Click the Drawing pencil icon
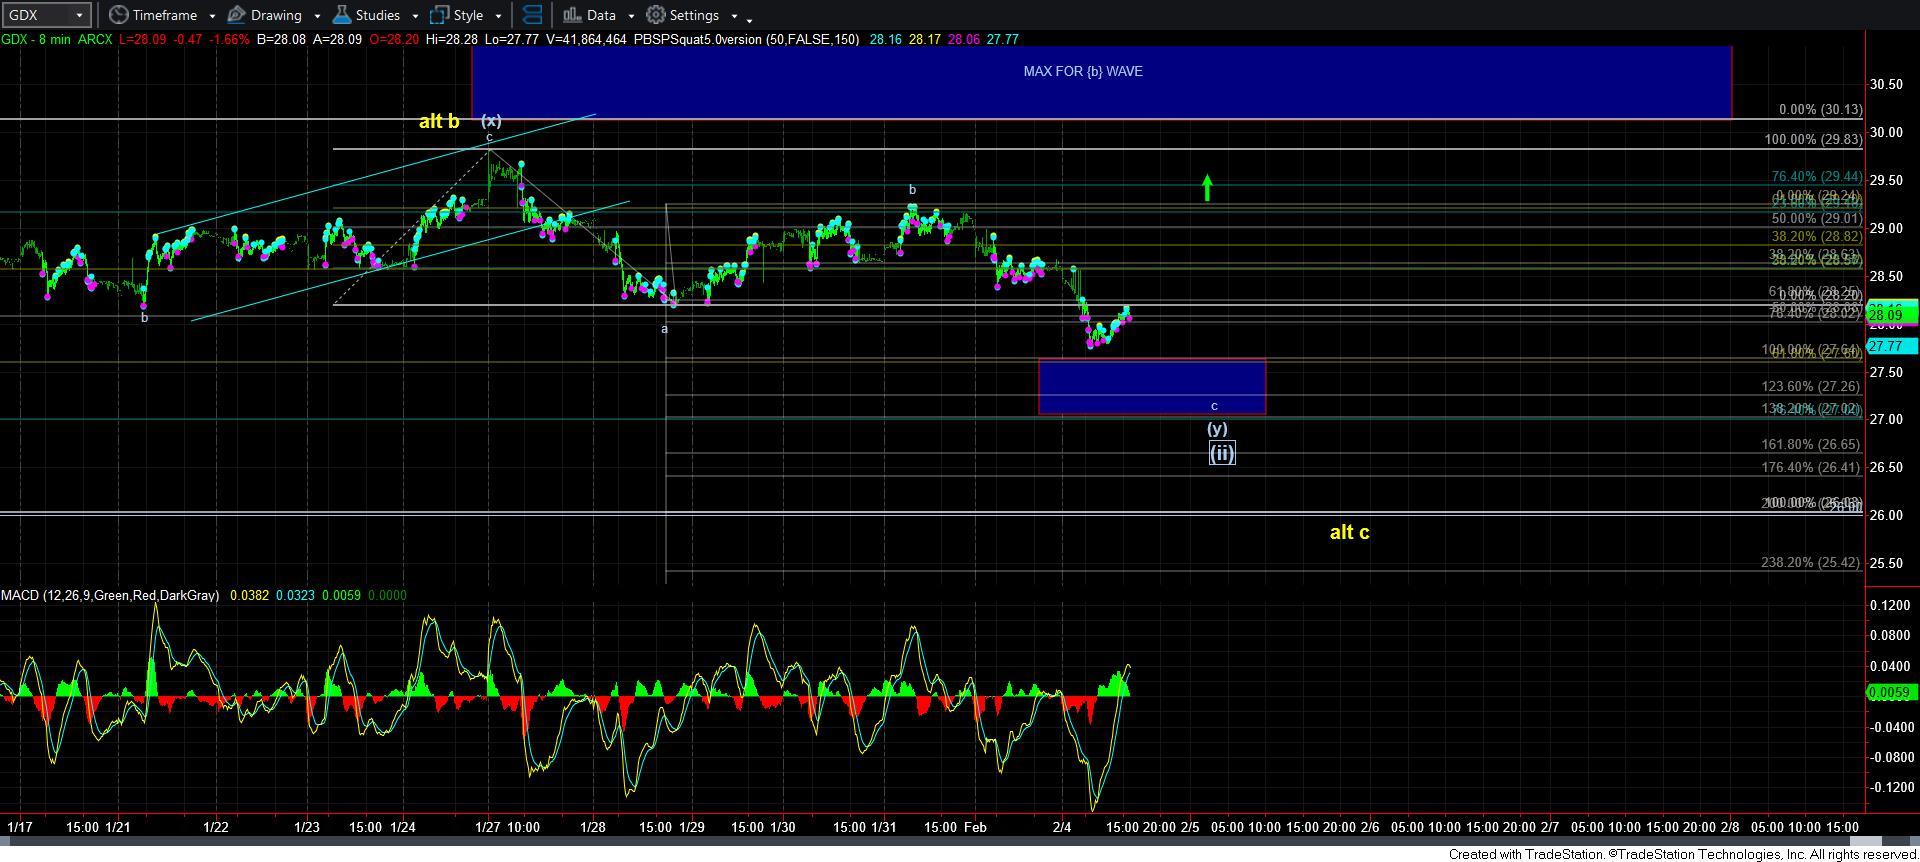Viewport: 1920px width, 862px height. click(237, 15)
